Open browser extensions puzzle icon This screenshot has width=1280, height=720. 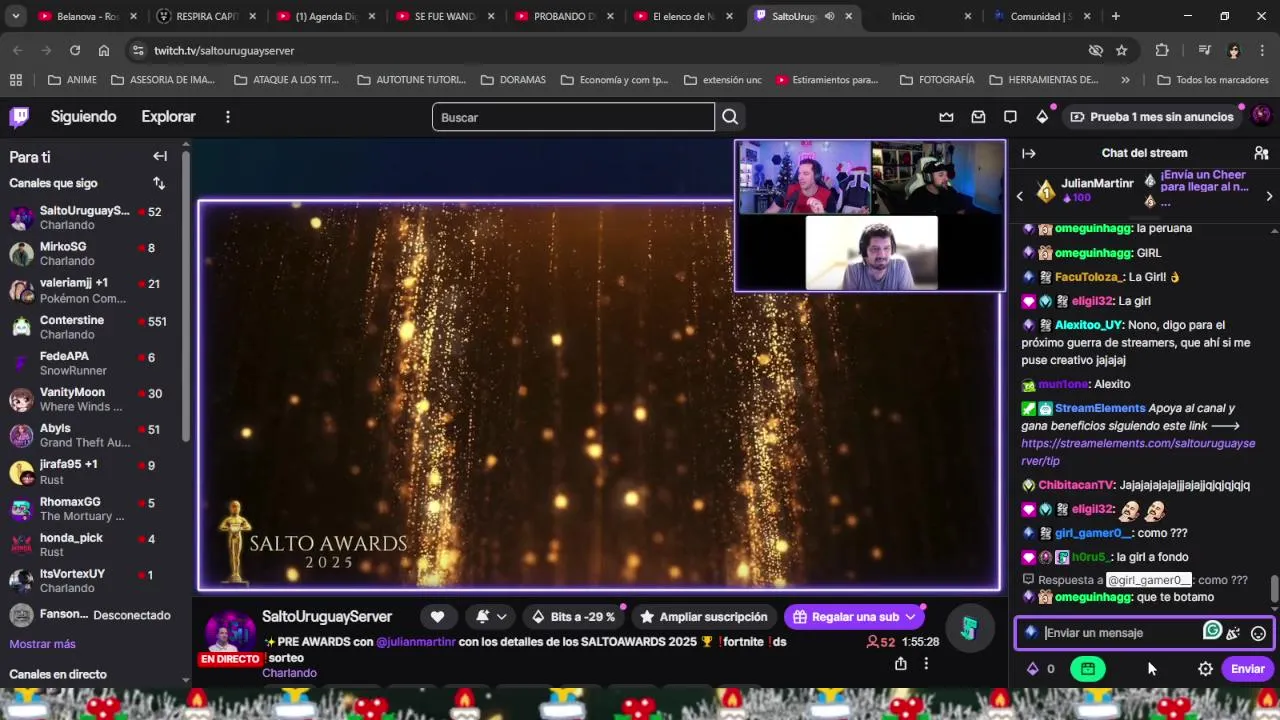(x=1162, y=50)
